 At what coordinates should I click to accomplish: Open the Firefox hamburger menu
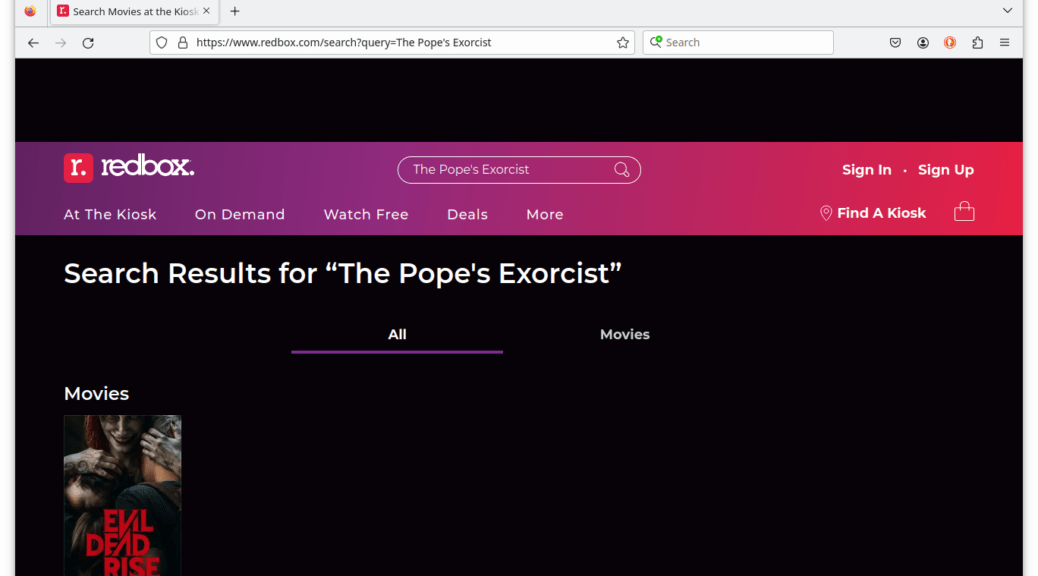coord(1004,42)
